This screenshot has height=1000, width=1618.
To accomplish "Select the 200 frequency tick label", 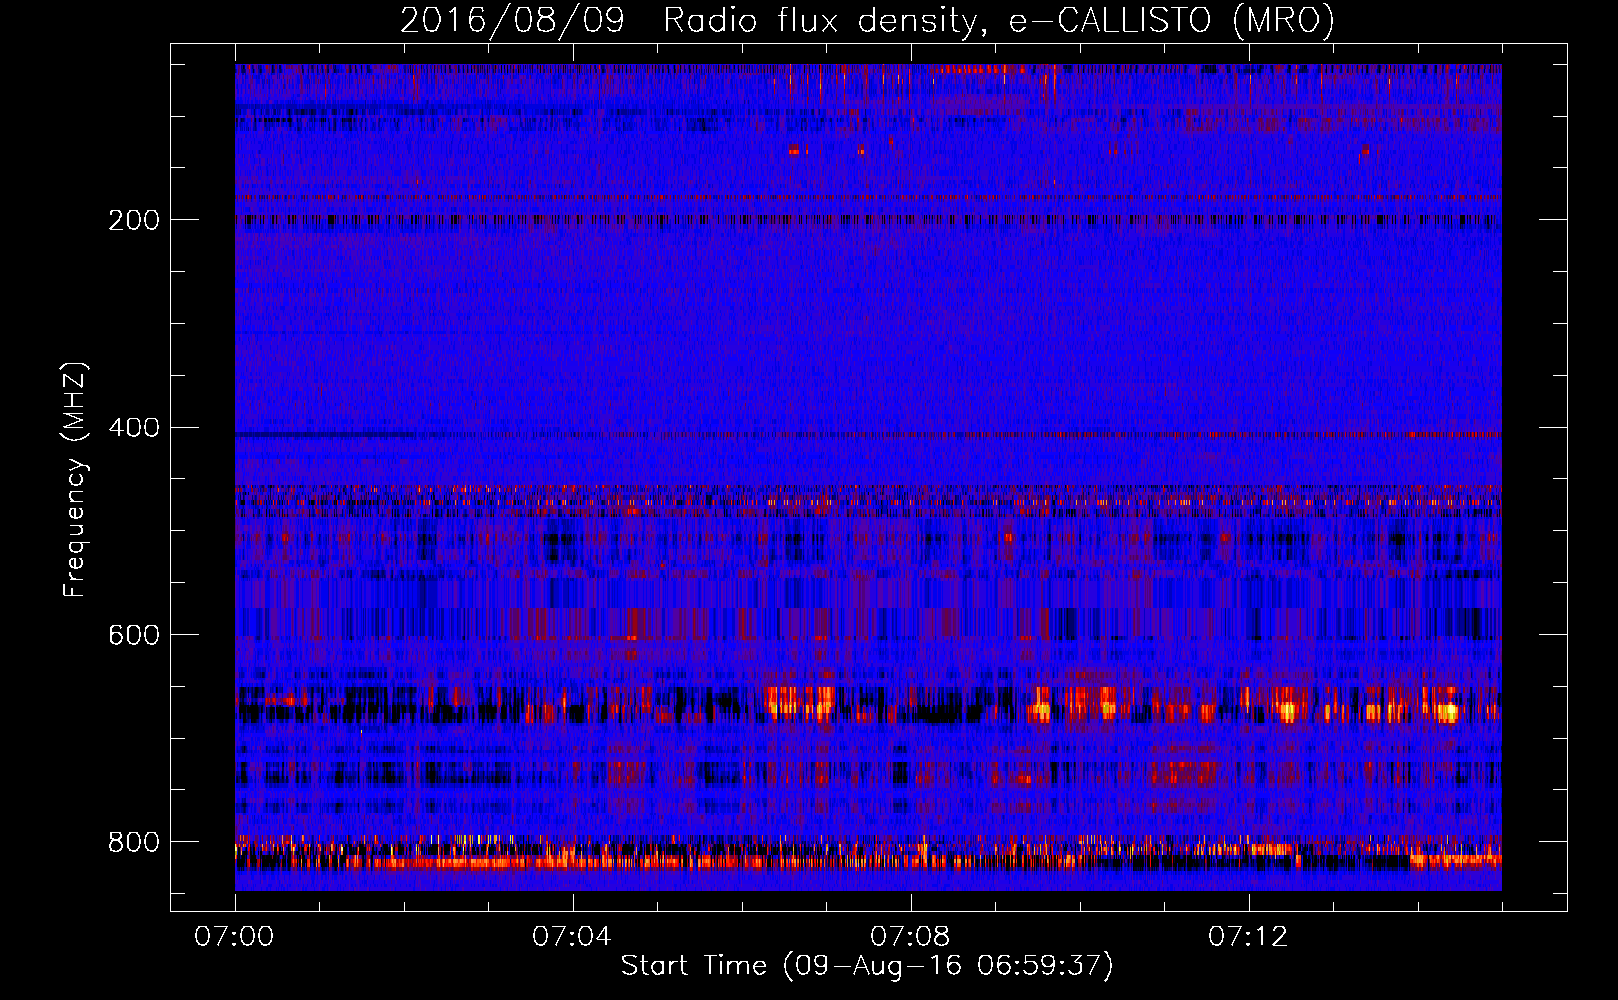I will pos(134,220).
